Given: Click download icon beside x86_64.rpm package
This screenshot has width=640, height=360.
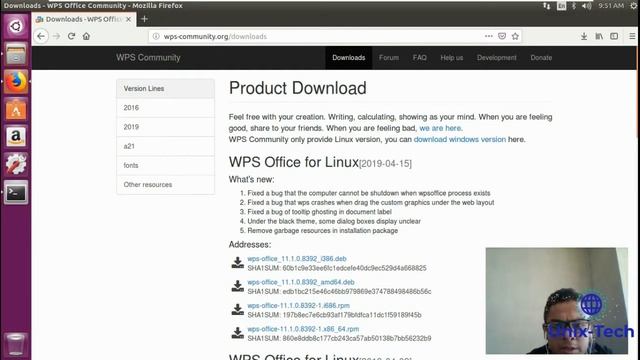Looking at the screenshot, I should click(238, 333).
